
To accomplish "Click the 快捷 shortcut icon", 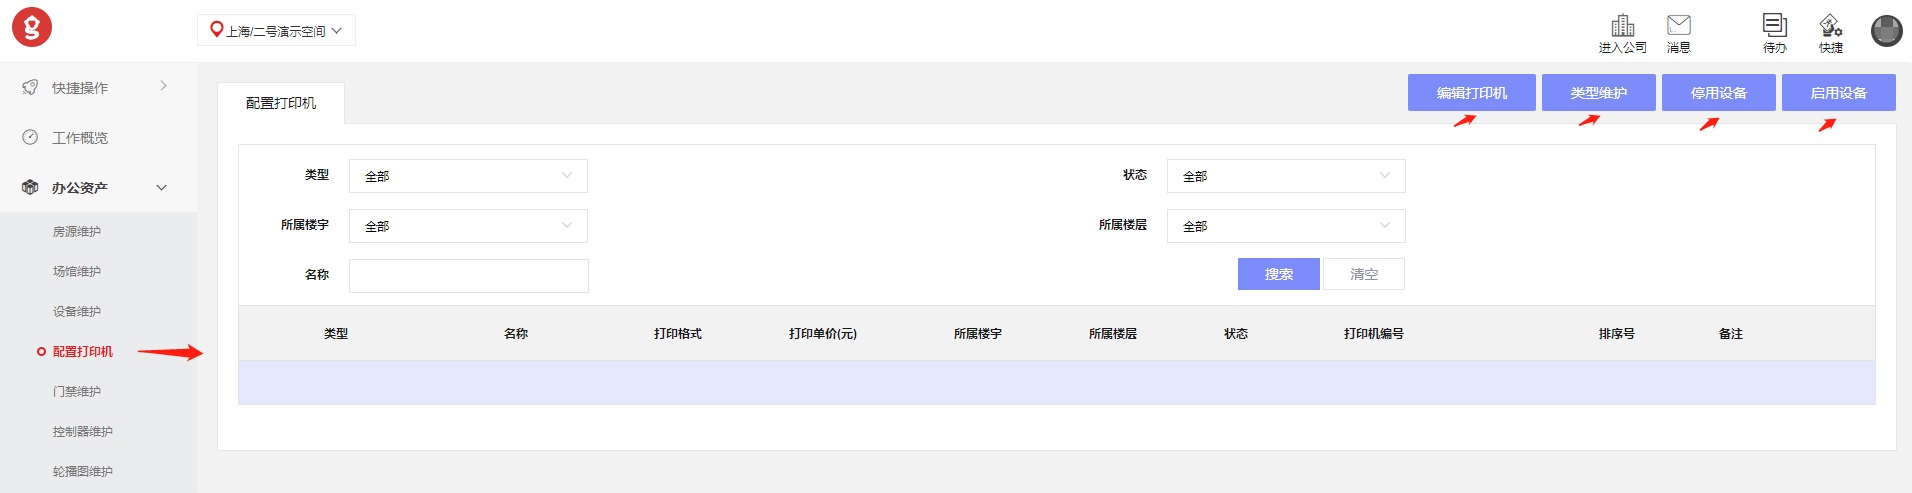I will (x=1830, y=26).
